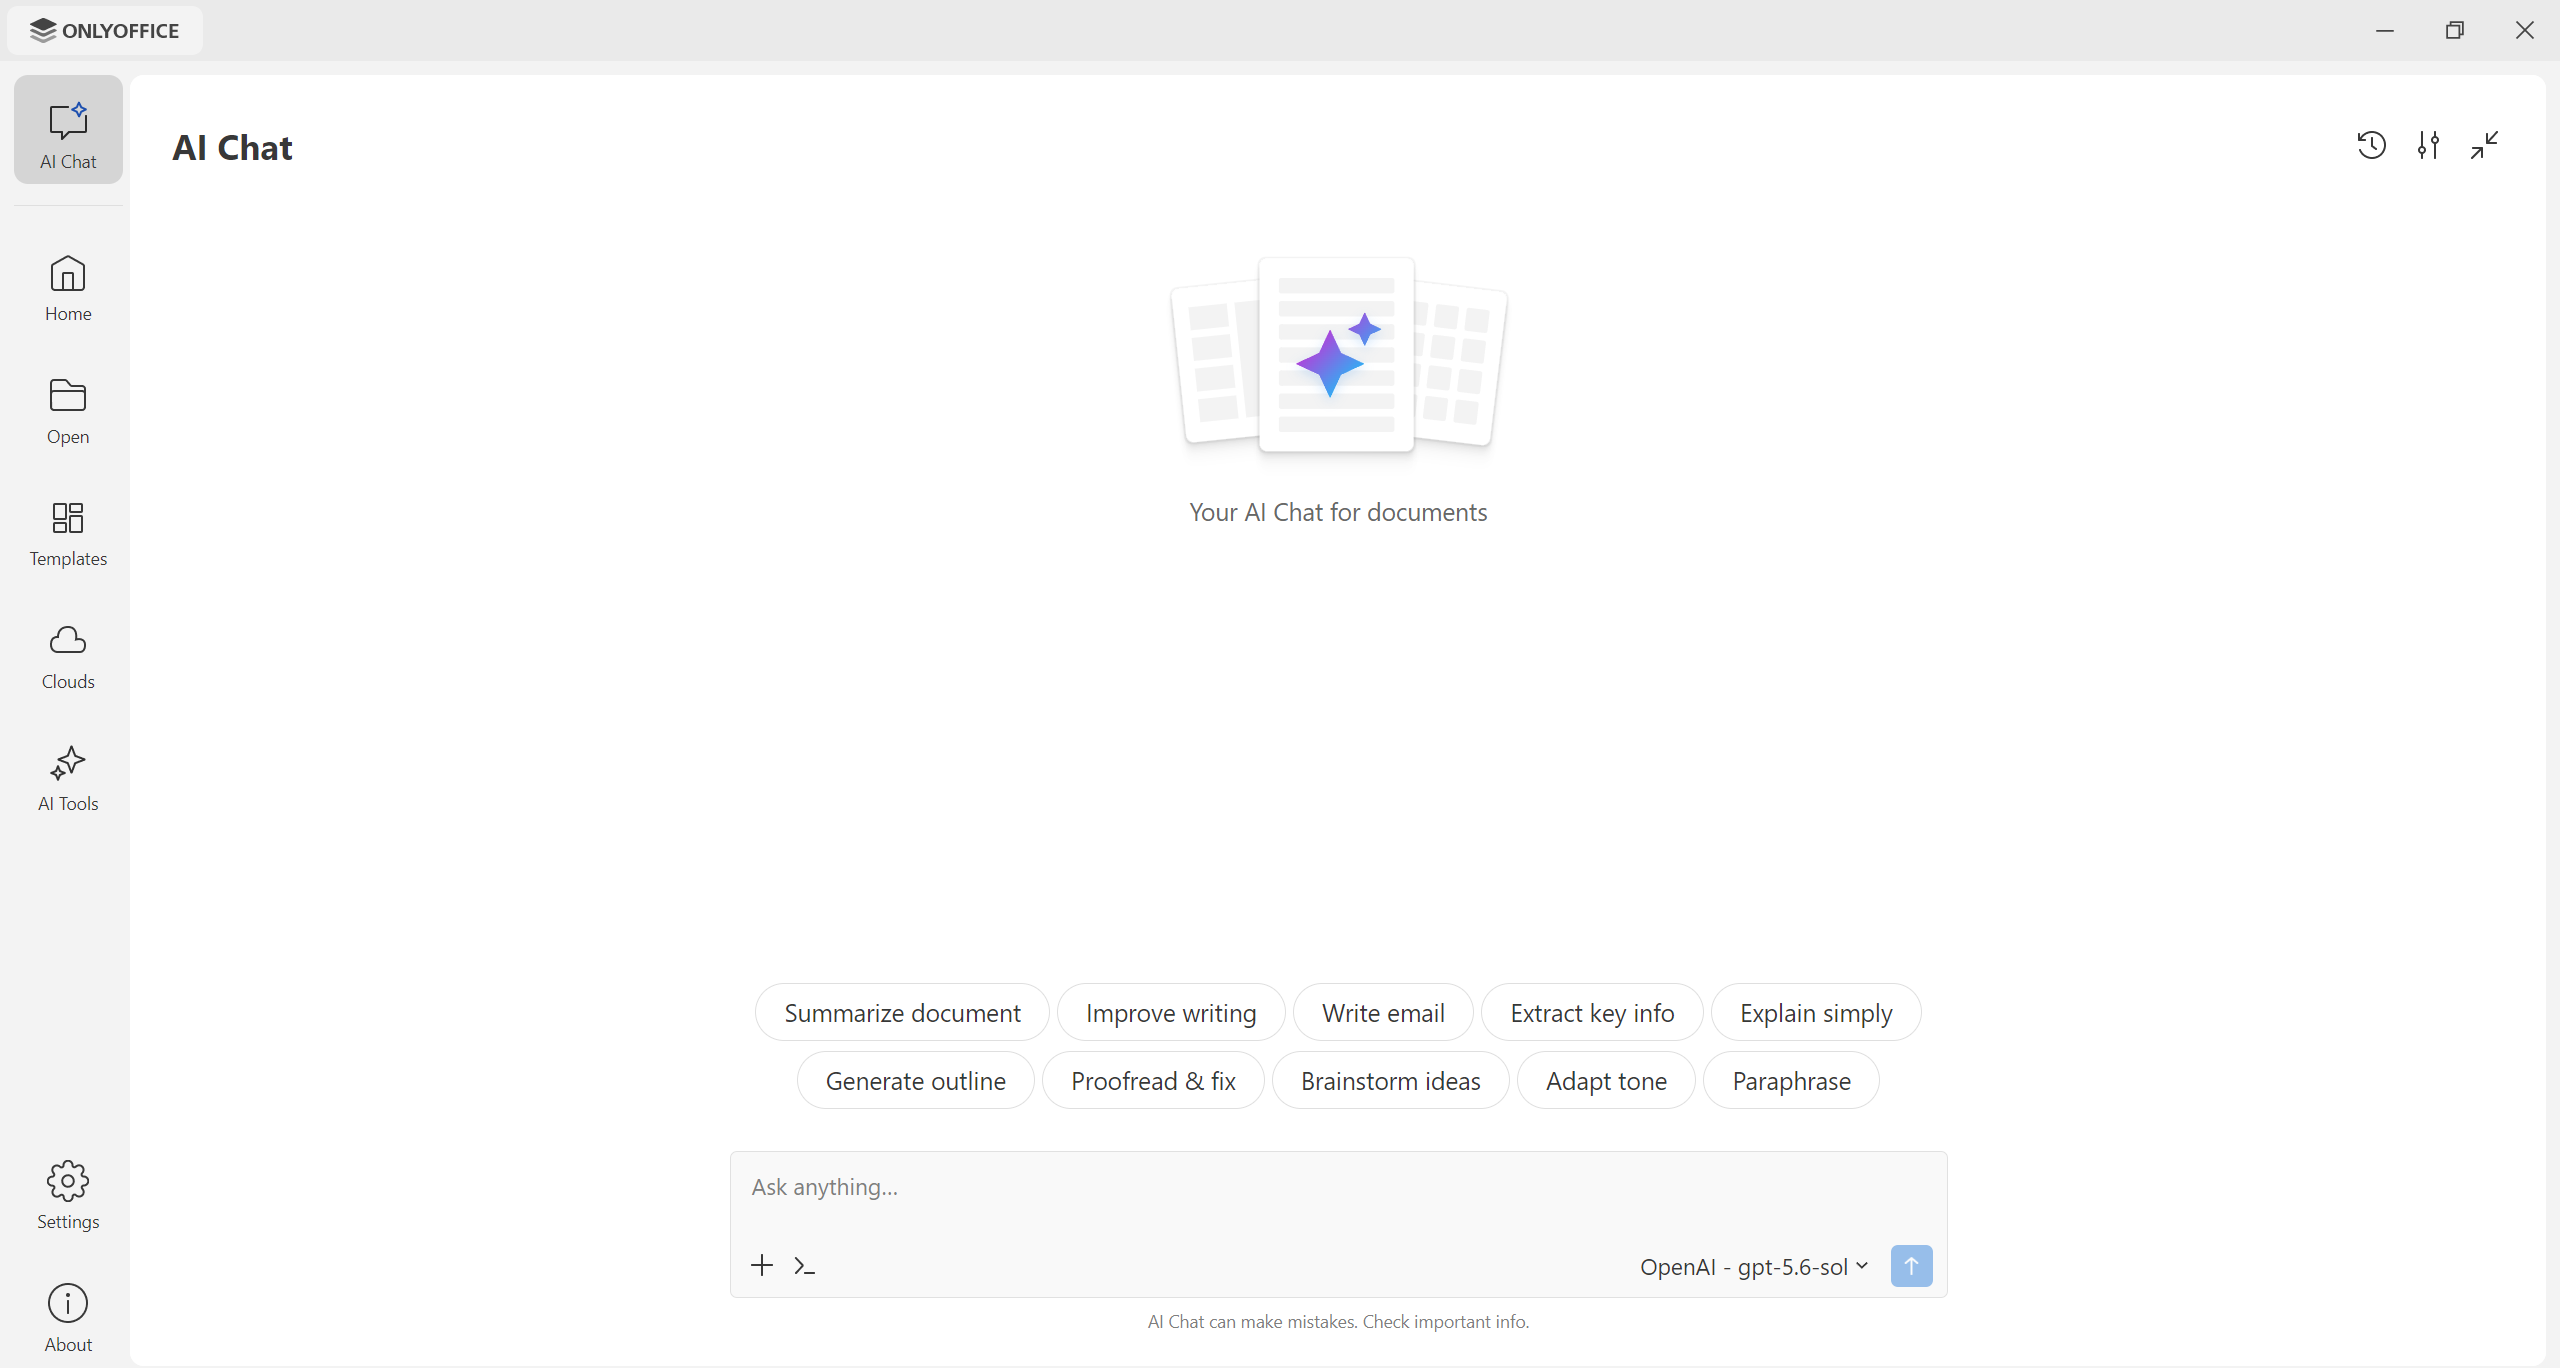Open the Clouds section
This screenshot has width=2560, height=1368.
[68, 656]
